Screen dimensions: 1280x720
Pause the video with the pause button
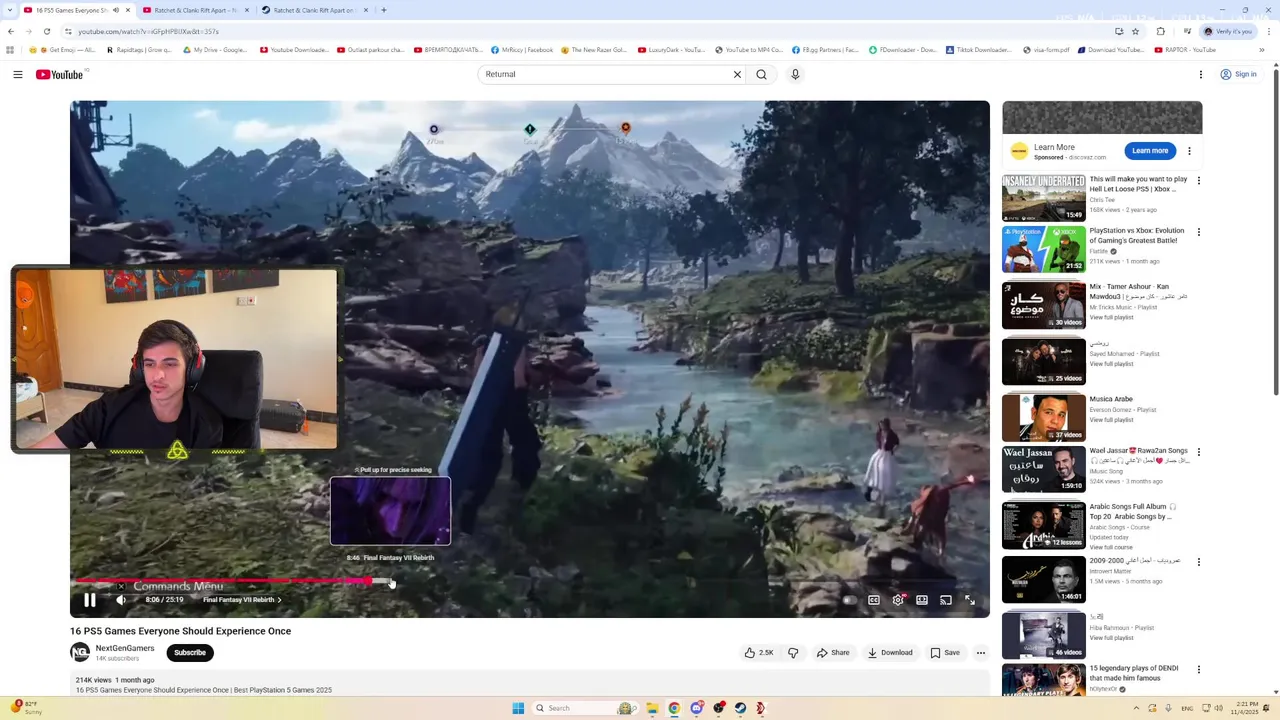[89, 600]
